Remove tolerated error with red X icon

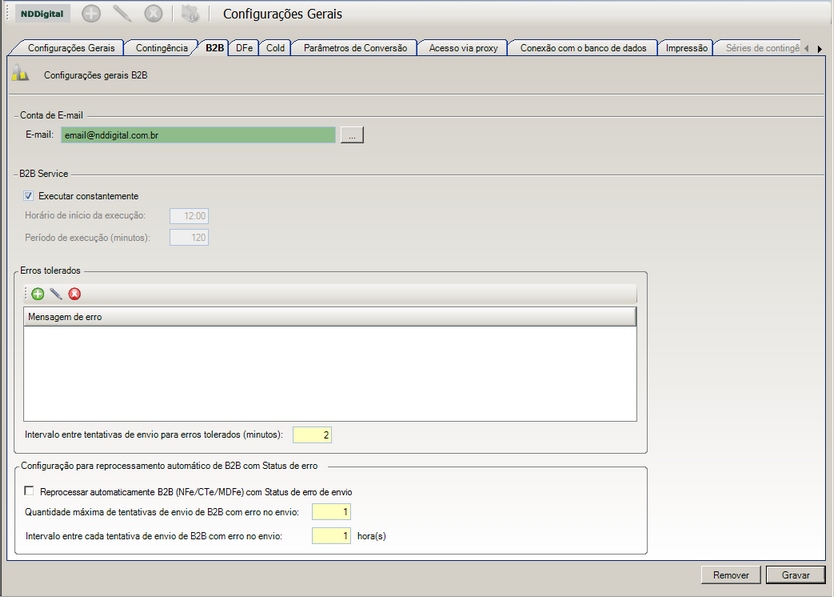pyautogui.click(x=74, y=294)
